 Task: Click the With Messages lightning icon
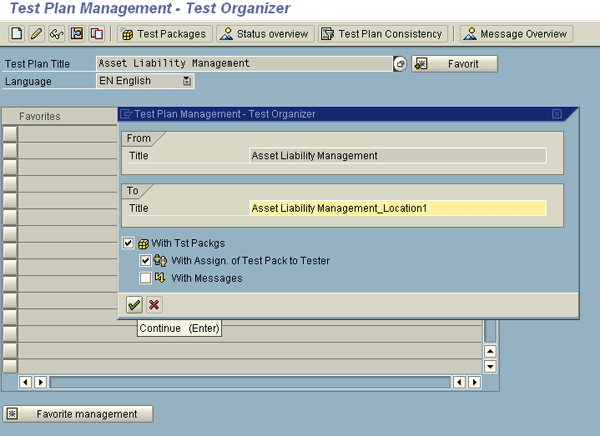(160, 278)
